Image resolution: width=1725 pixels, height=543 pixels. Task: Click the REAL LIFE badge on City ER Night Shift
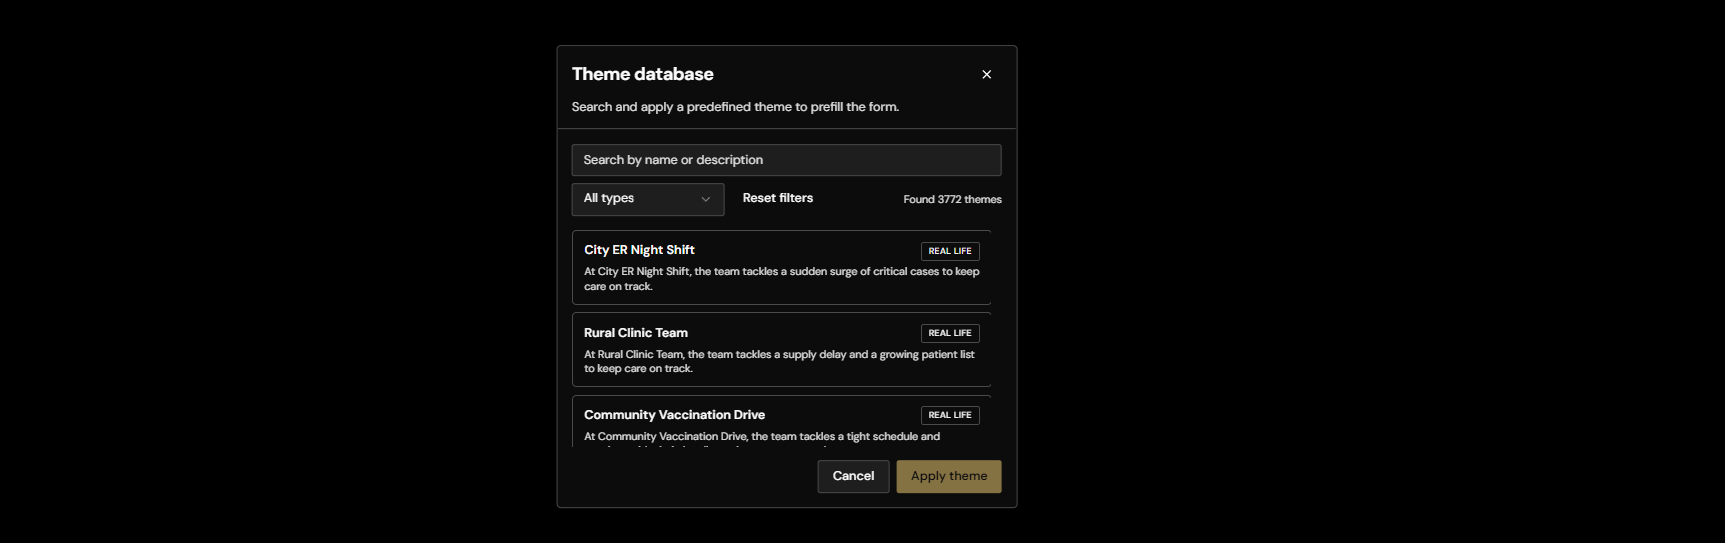[949, 251]
